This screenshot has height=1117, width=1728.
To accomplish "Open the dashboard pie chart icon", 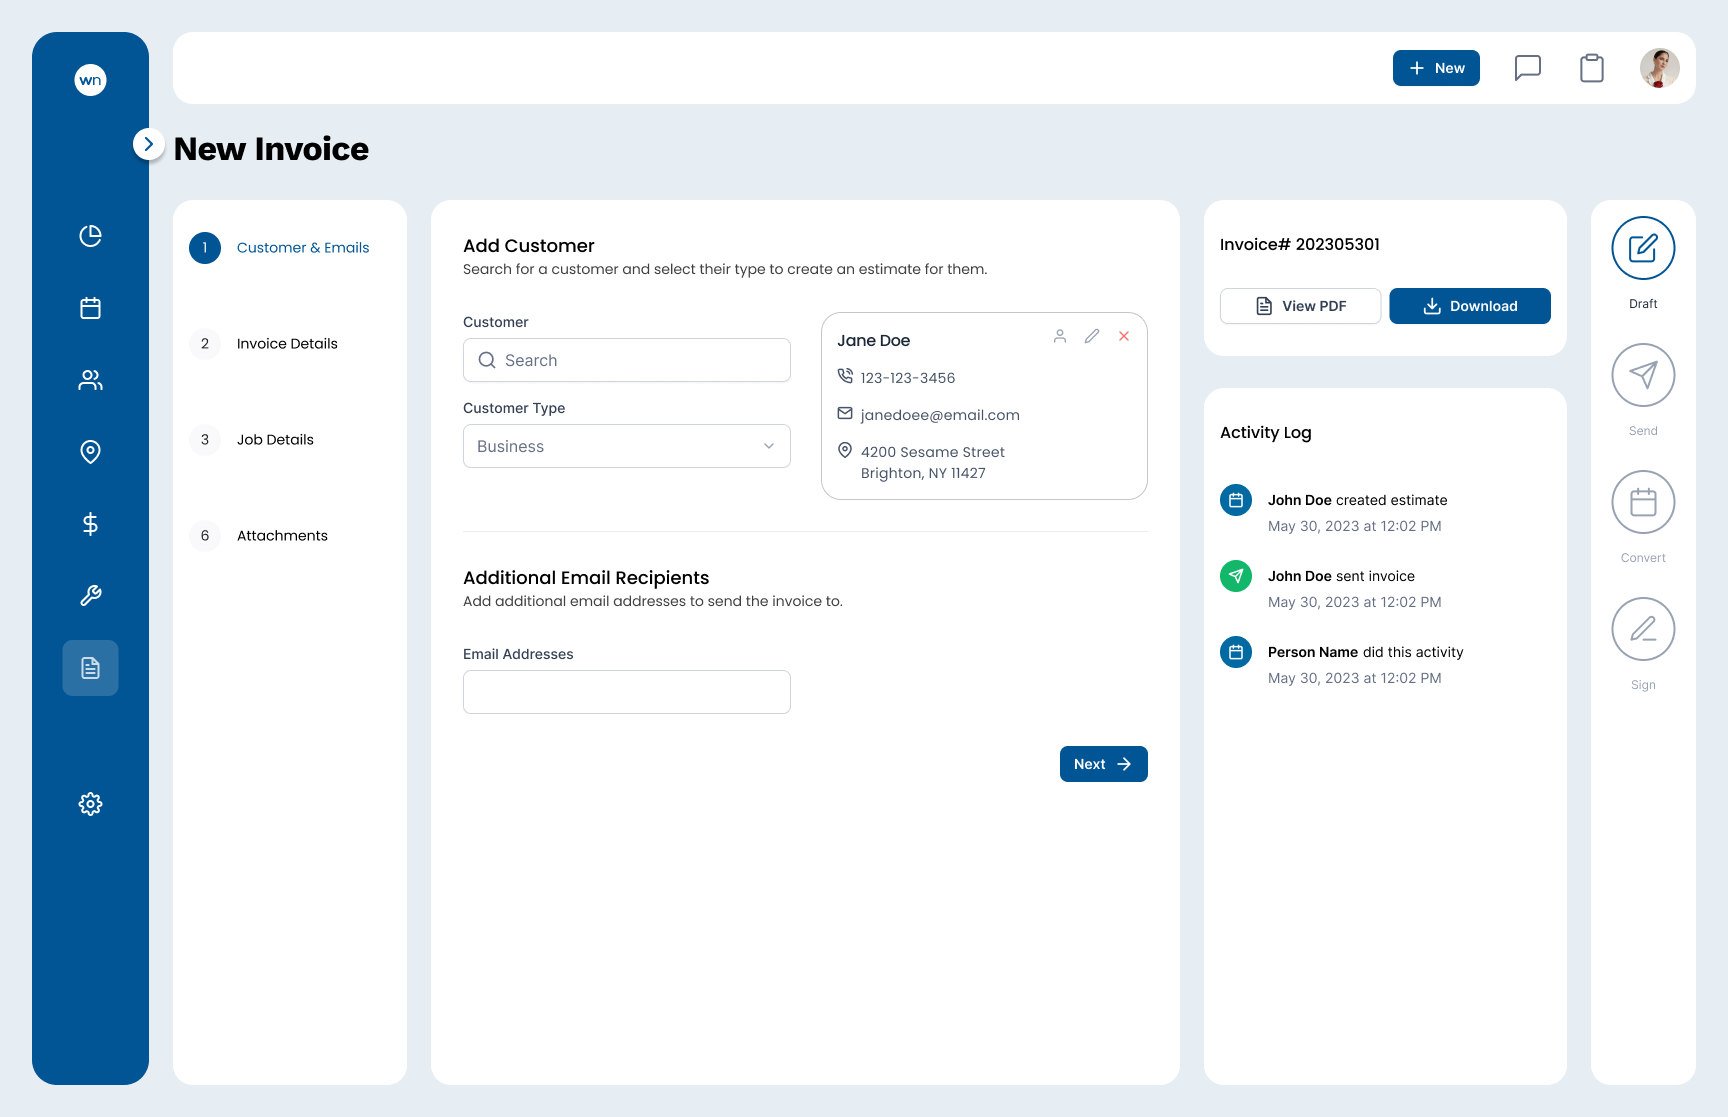I will [90, 236].
